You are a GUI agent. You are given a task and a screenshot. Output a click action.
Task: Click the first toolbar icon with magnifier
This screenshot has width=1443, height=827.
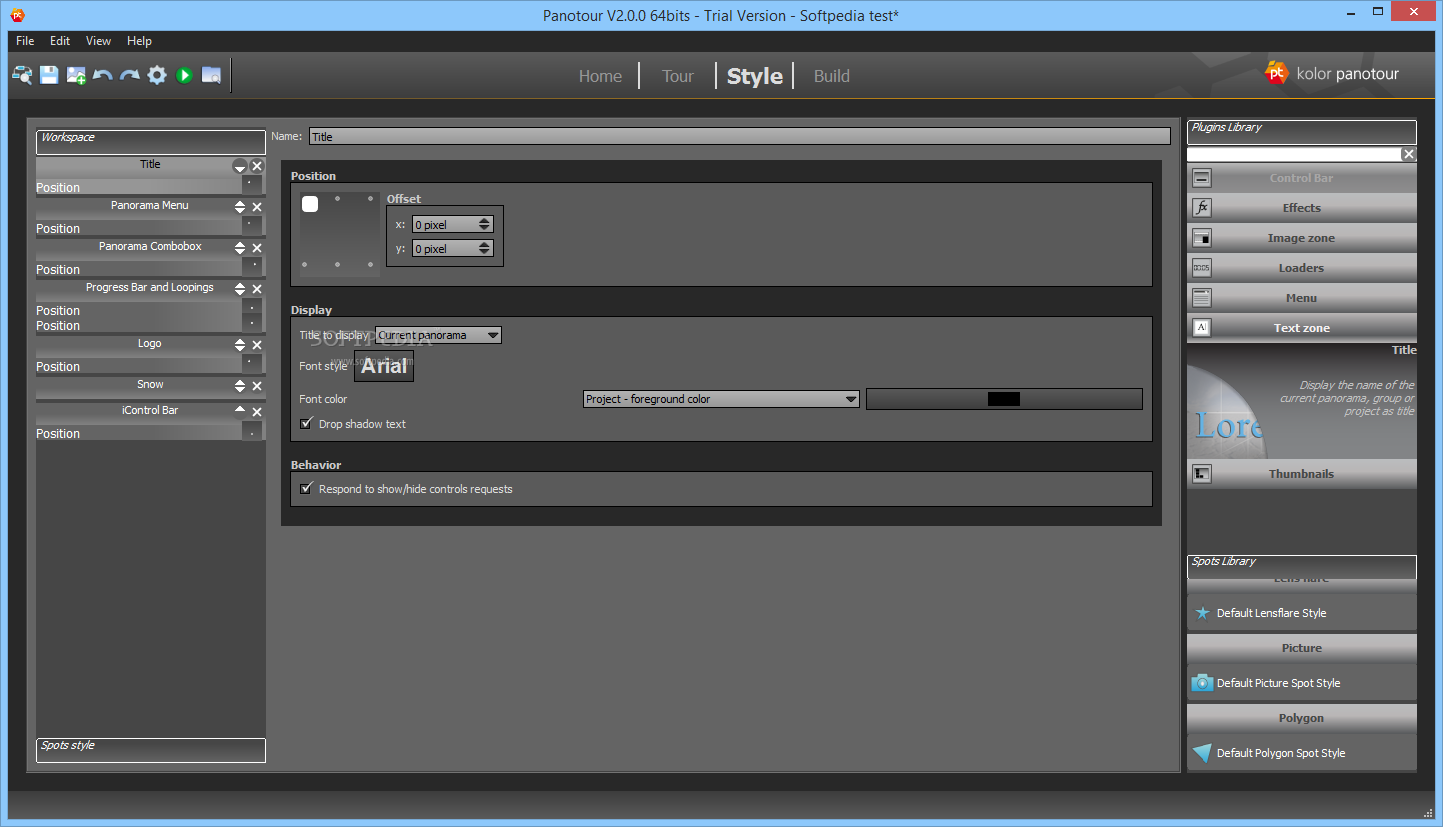point(22,75)
